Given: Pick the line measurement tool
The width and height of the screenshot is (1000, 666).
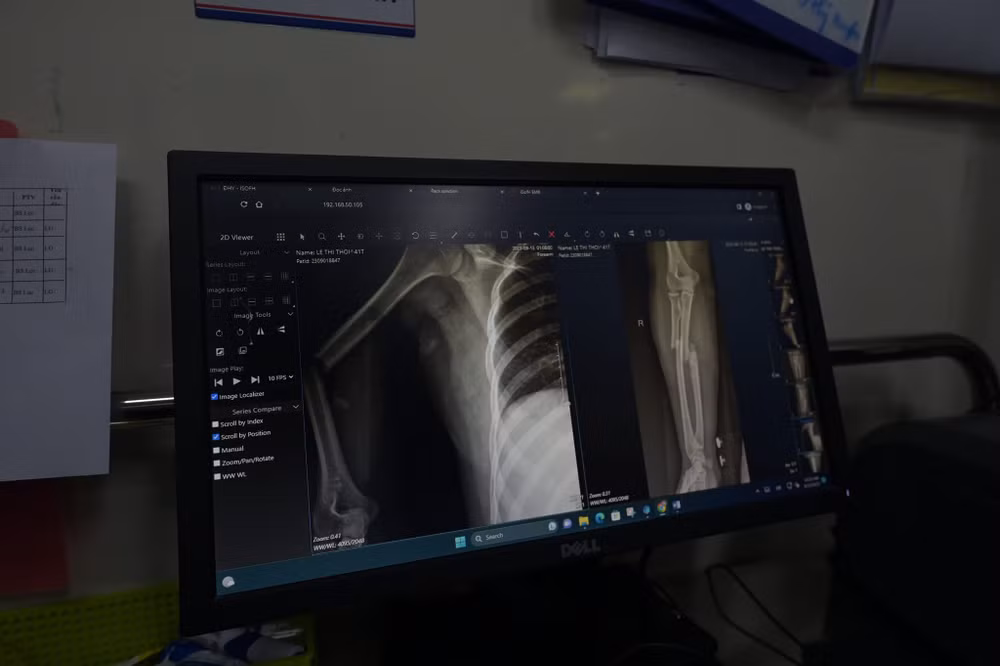Looking at the screenshot, I should pyautogui.click(x=453, y=235).
